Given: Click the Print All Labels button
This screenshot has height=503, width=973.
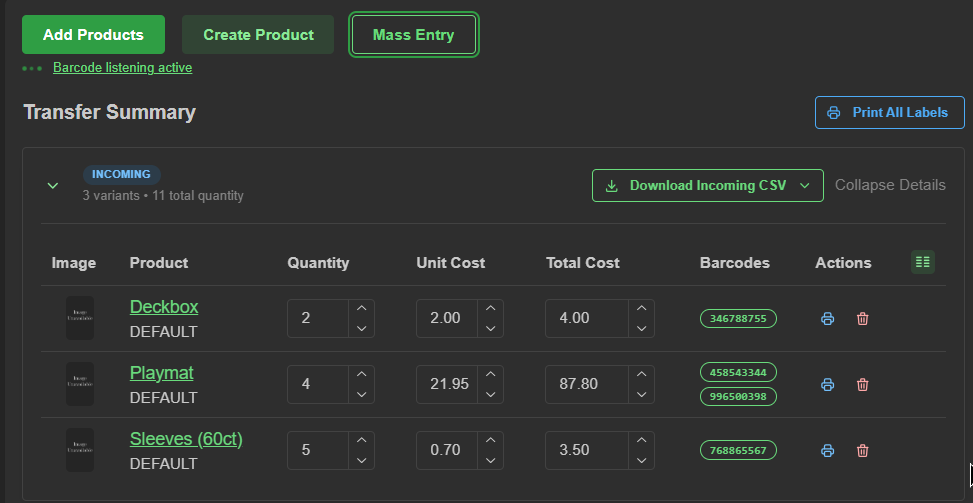Looking at the screenshot, I should click(889, 112).
